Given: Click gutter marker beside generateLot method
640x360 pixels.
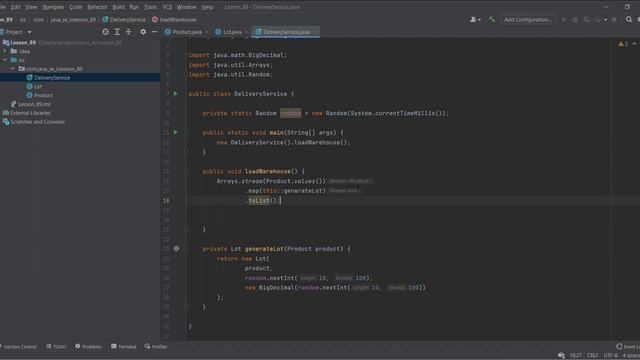Looking at the screenshot, I should click(x=176, y=248).
